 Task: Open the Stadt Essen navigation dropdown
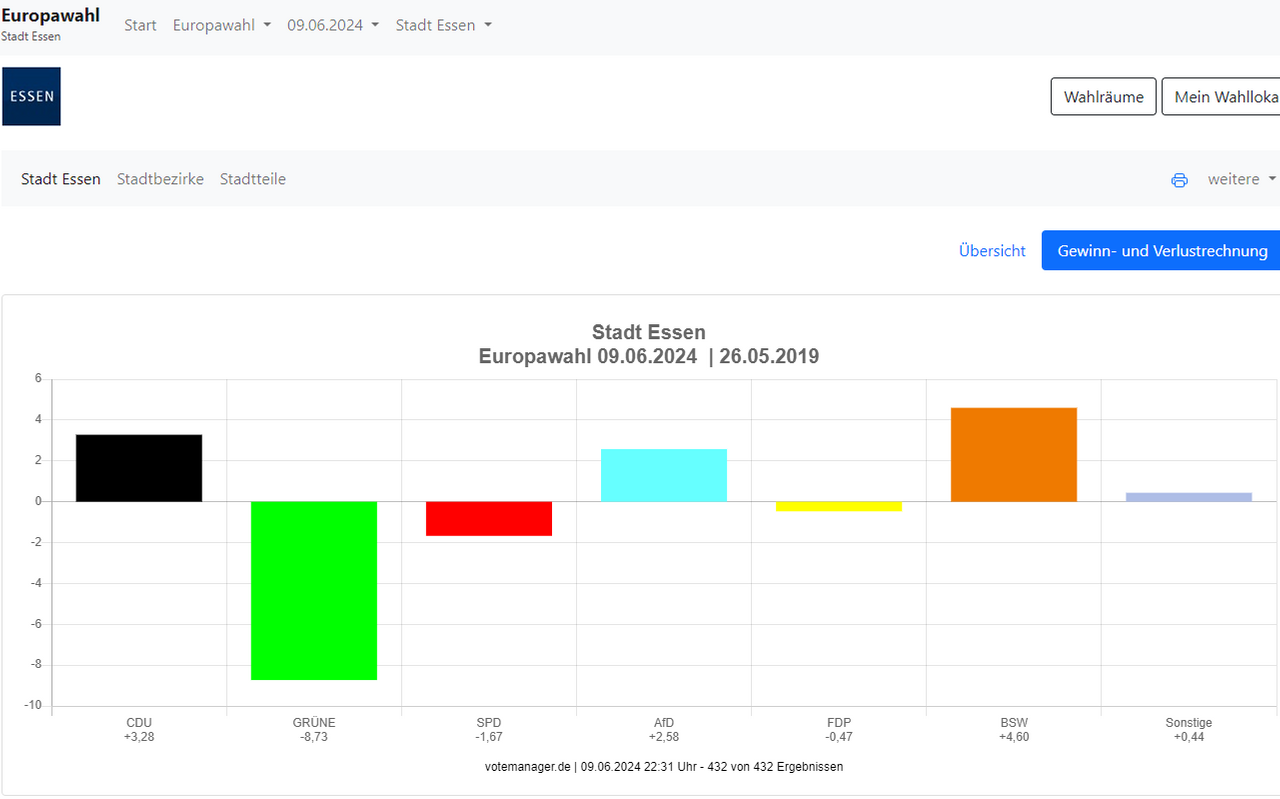[x=443, y=25]
